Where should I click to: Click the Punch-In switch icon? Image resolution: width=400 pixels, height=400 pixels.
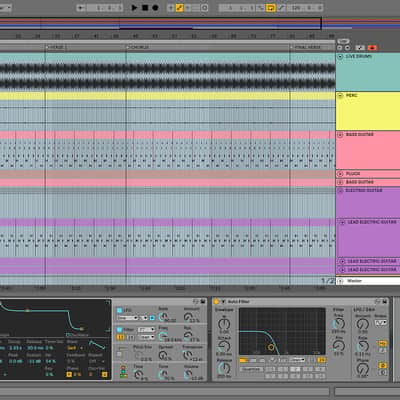260,8
